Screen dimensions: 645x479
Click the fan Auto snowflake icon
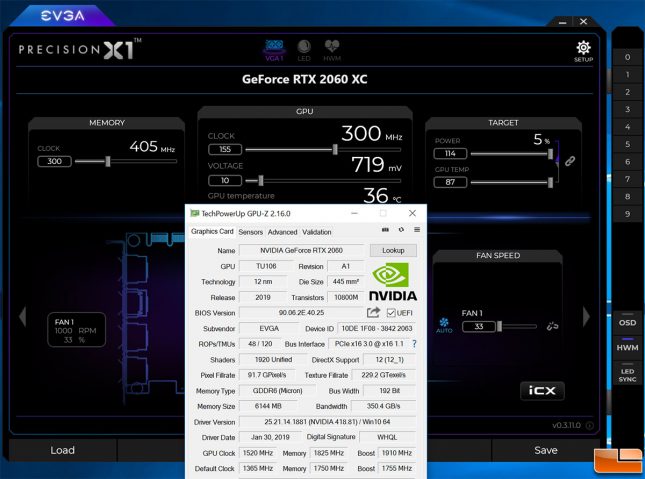point(444,325)
